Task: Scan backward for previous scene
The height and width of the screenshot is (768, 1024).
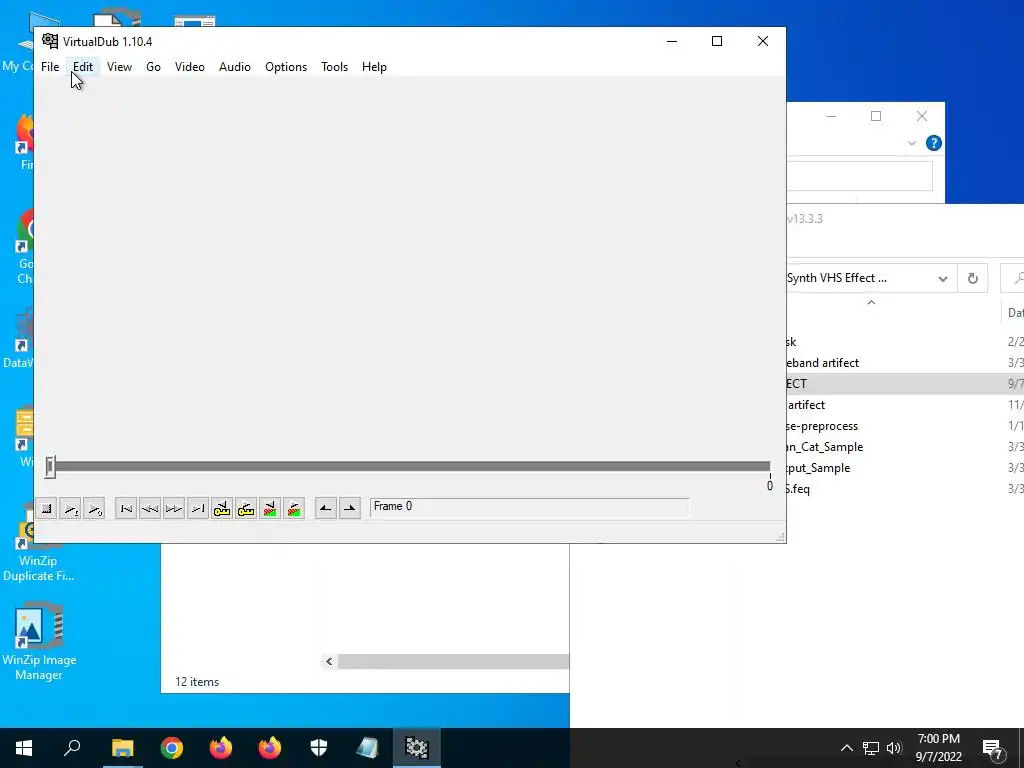Action: 270,509
